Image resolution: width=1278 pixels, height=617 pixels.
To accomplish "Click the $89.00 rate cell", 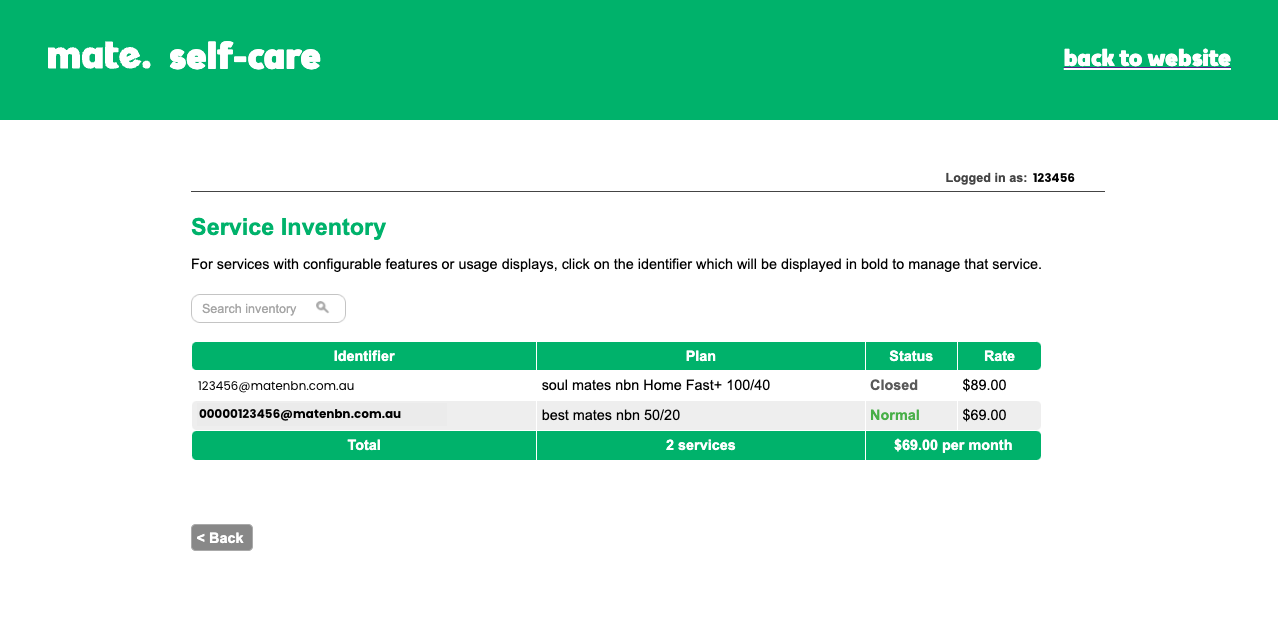I will tap(984, 385).
